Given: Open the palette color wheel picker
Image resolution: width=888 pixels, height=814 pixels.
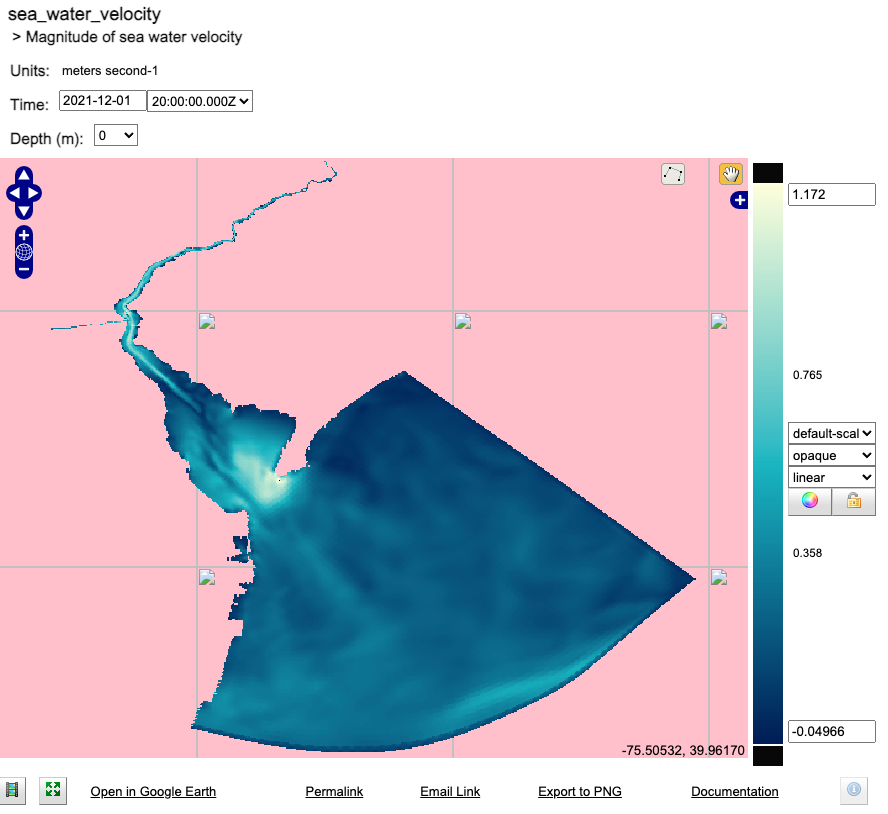Looking at the screenshot, I should (x=809, y=501).
